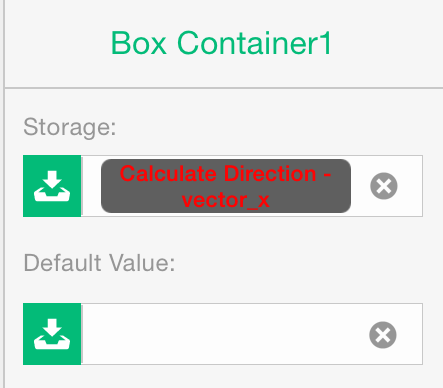Viewport: 443px width, 388px height.
Task: Click the gap between Storage inbox icon and chip
Action: coord(91,186)
